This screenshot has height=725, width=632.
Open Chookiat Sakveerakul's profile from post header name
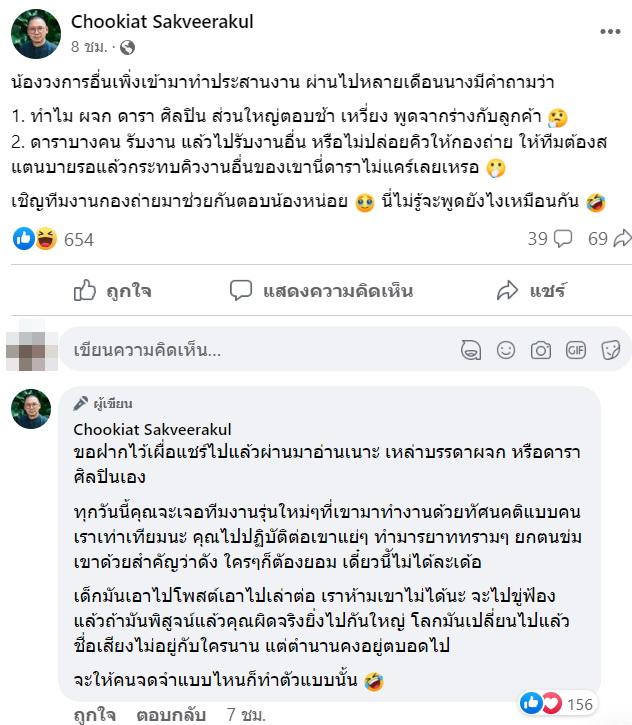point(163,21)
